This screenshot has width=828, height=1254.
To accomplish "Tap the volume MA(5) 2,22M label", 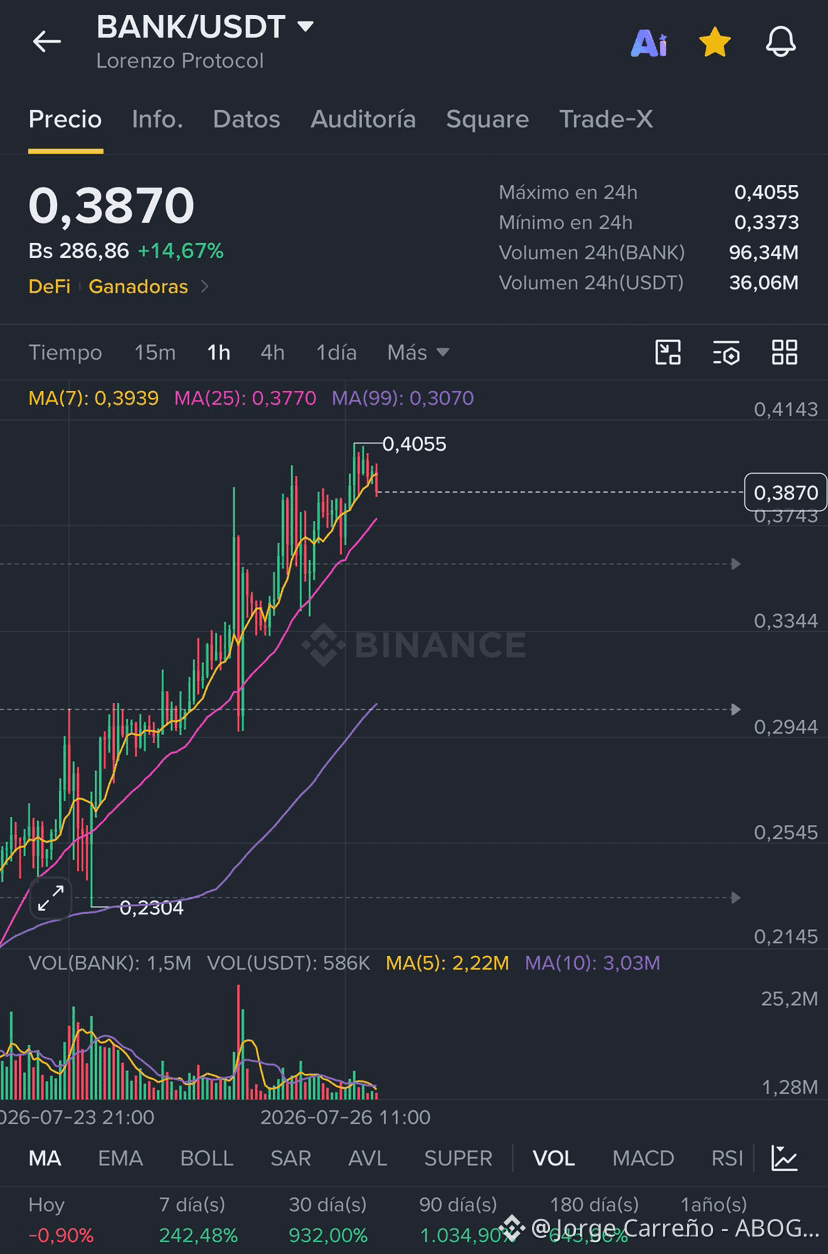I will [447, 963].
